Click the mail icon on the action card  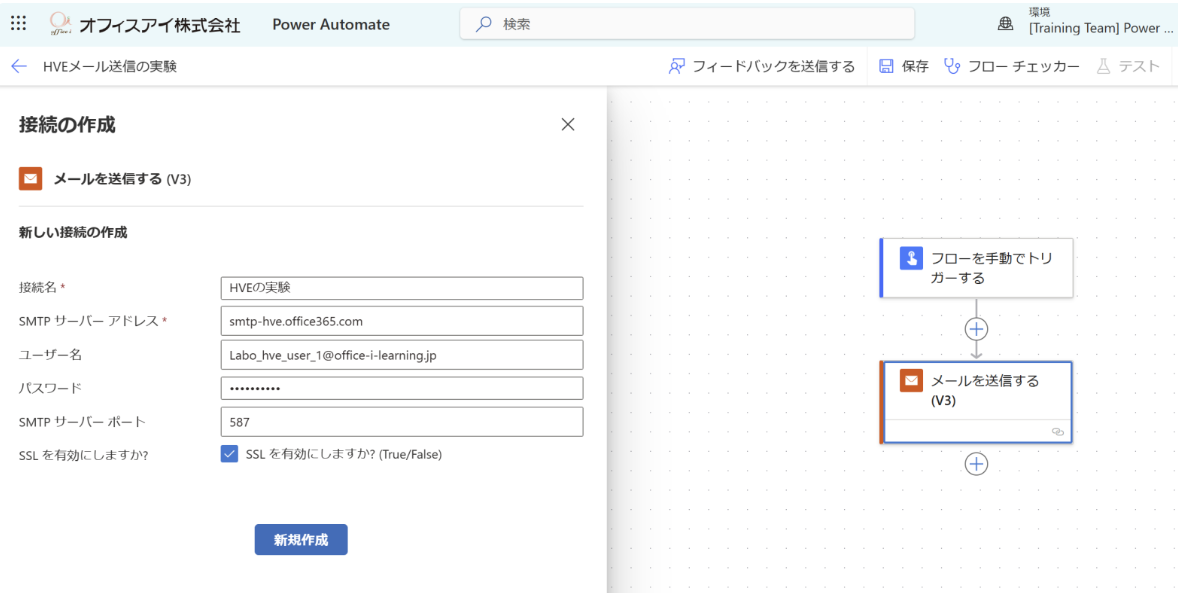(911, 381)
